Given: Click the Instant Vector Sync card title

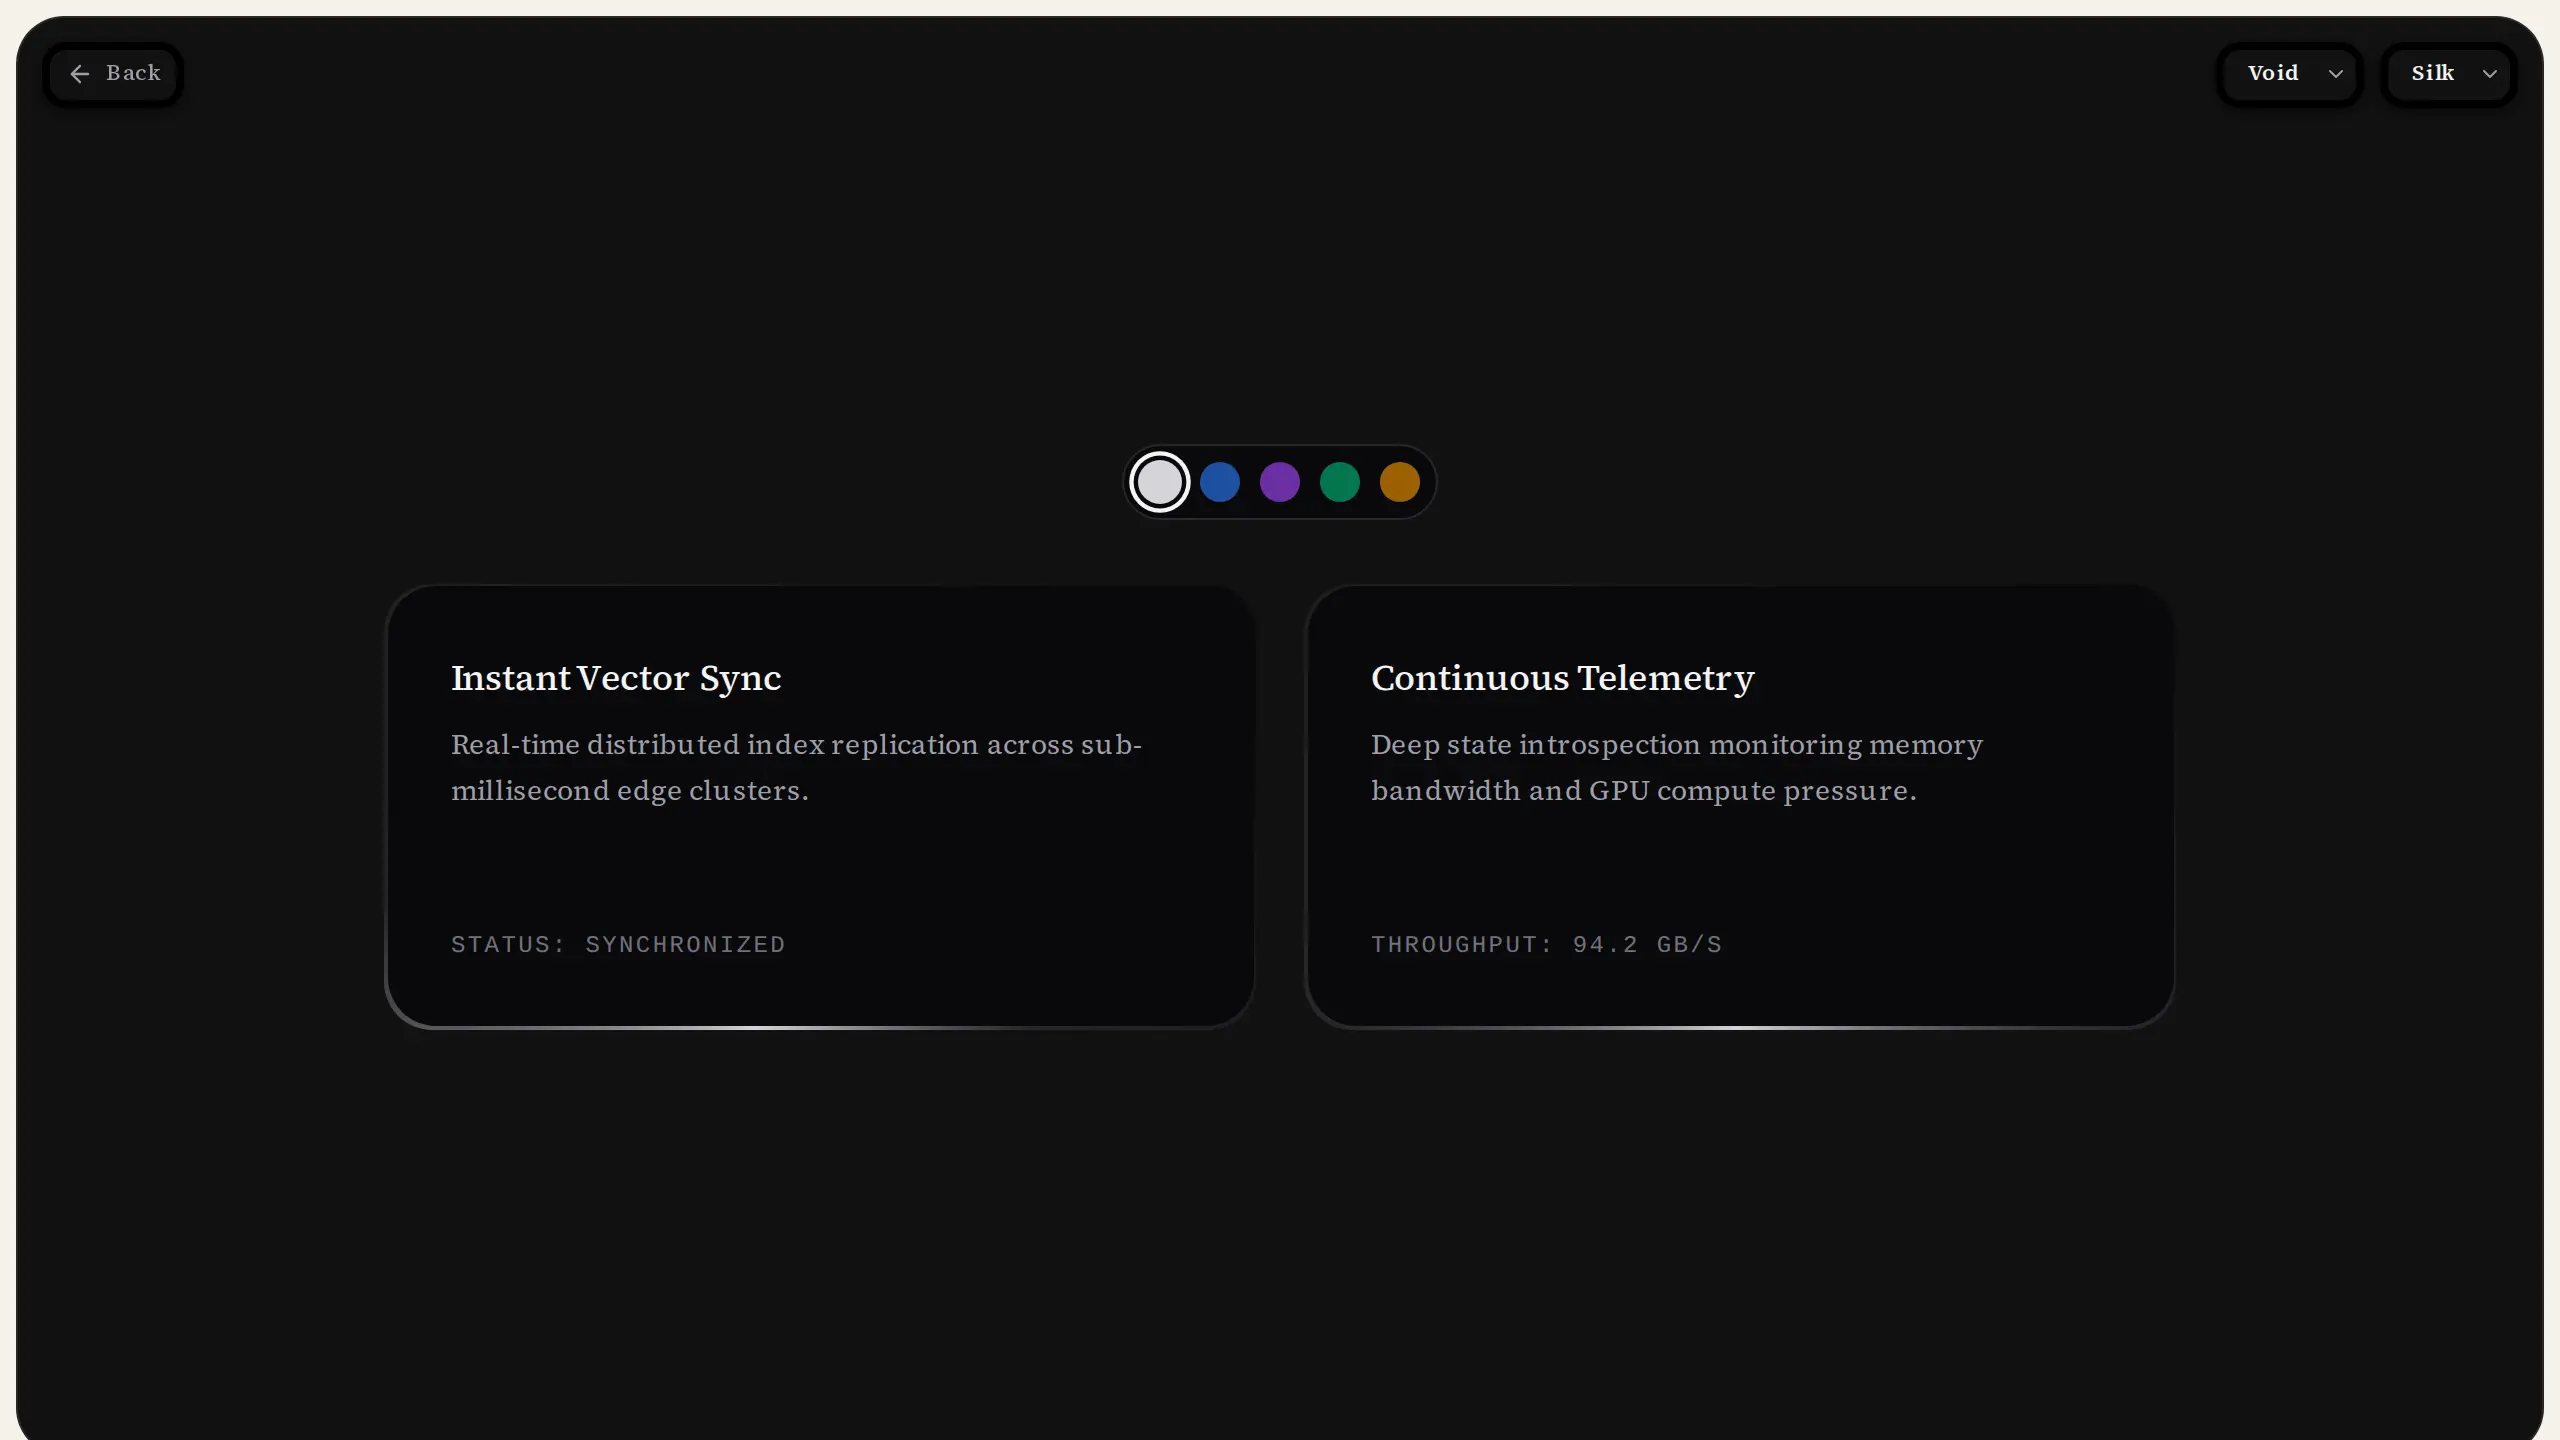Looking at the screenshot, I should point(616,678).
